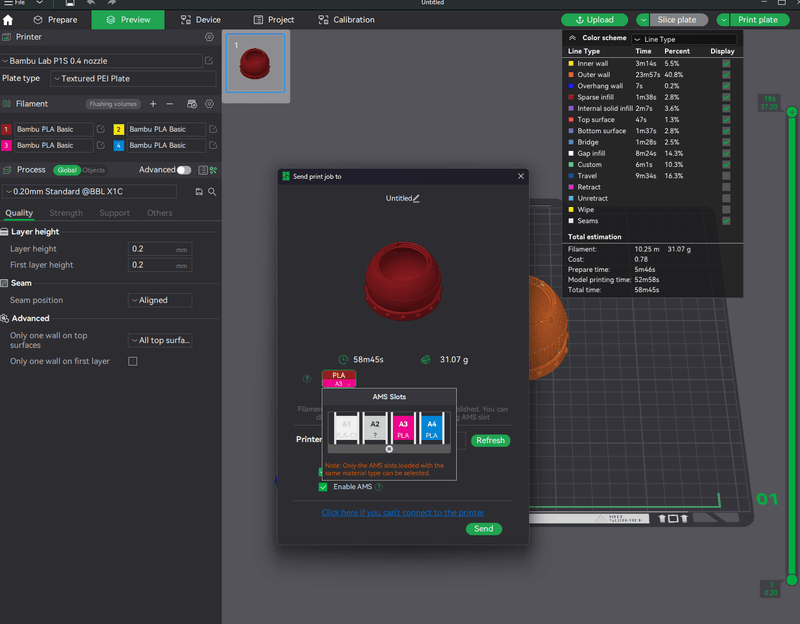Search process settings with magnifier icon

click(212, 191)
